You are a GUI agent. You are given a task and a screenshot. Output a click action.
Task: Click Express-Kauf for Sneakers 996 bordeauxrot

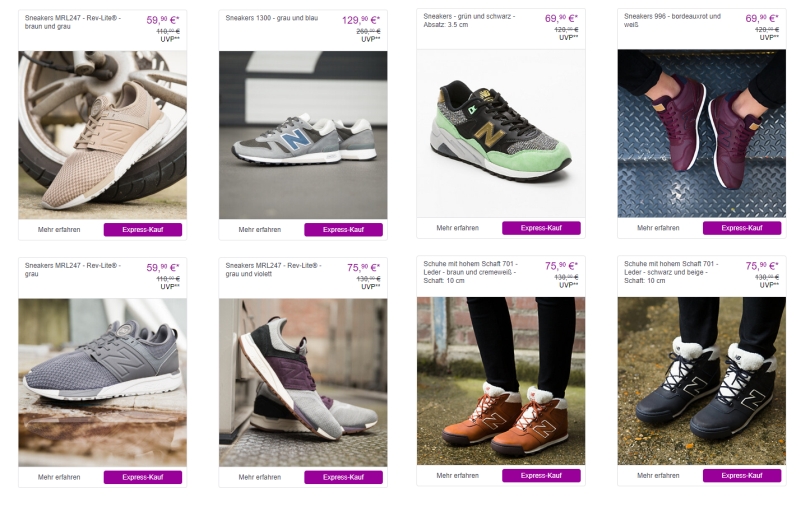point(741,228)
